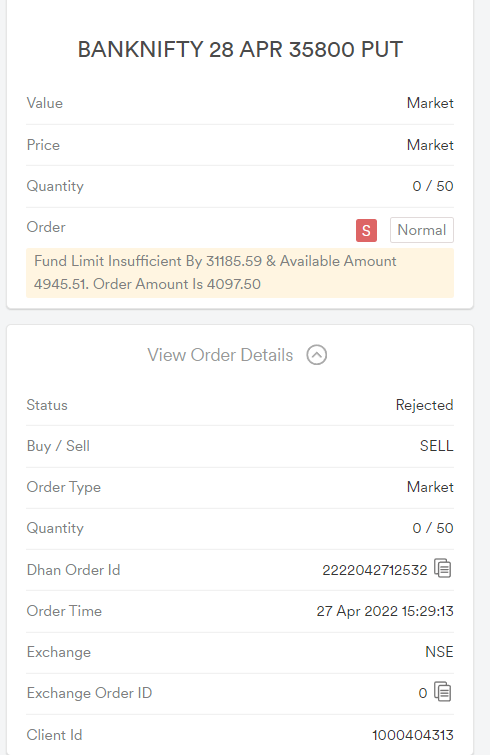
Task: Copy the Dhan Order Id value
Action: click(x=443, y=569)
